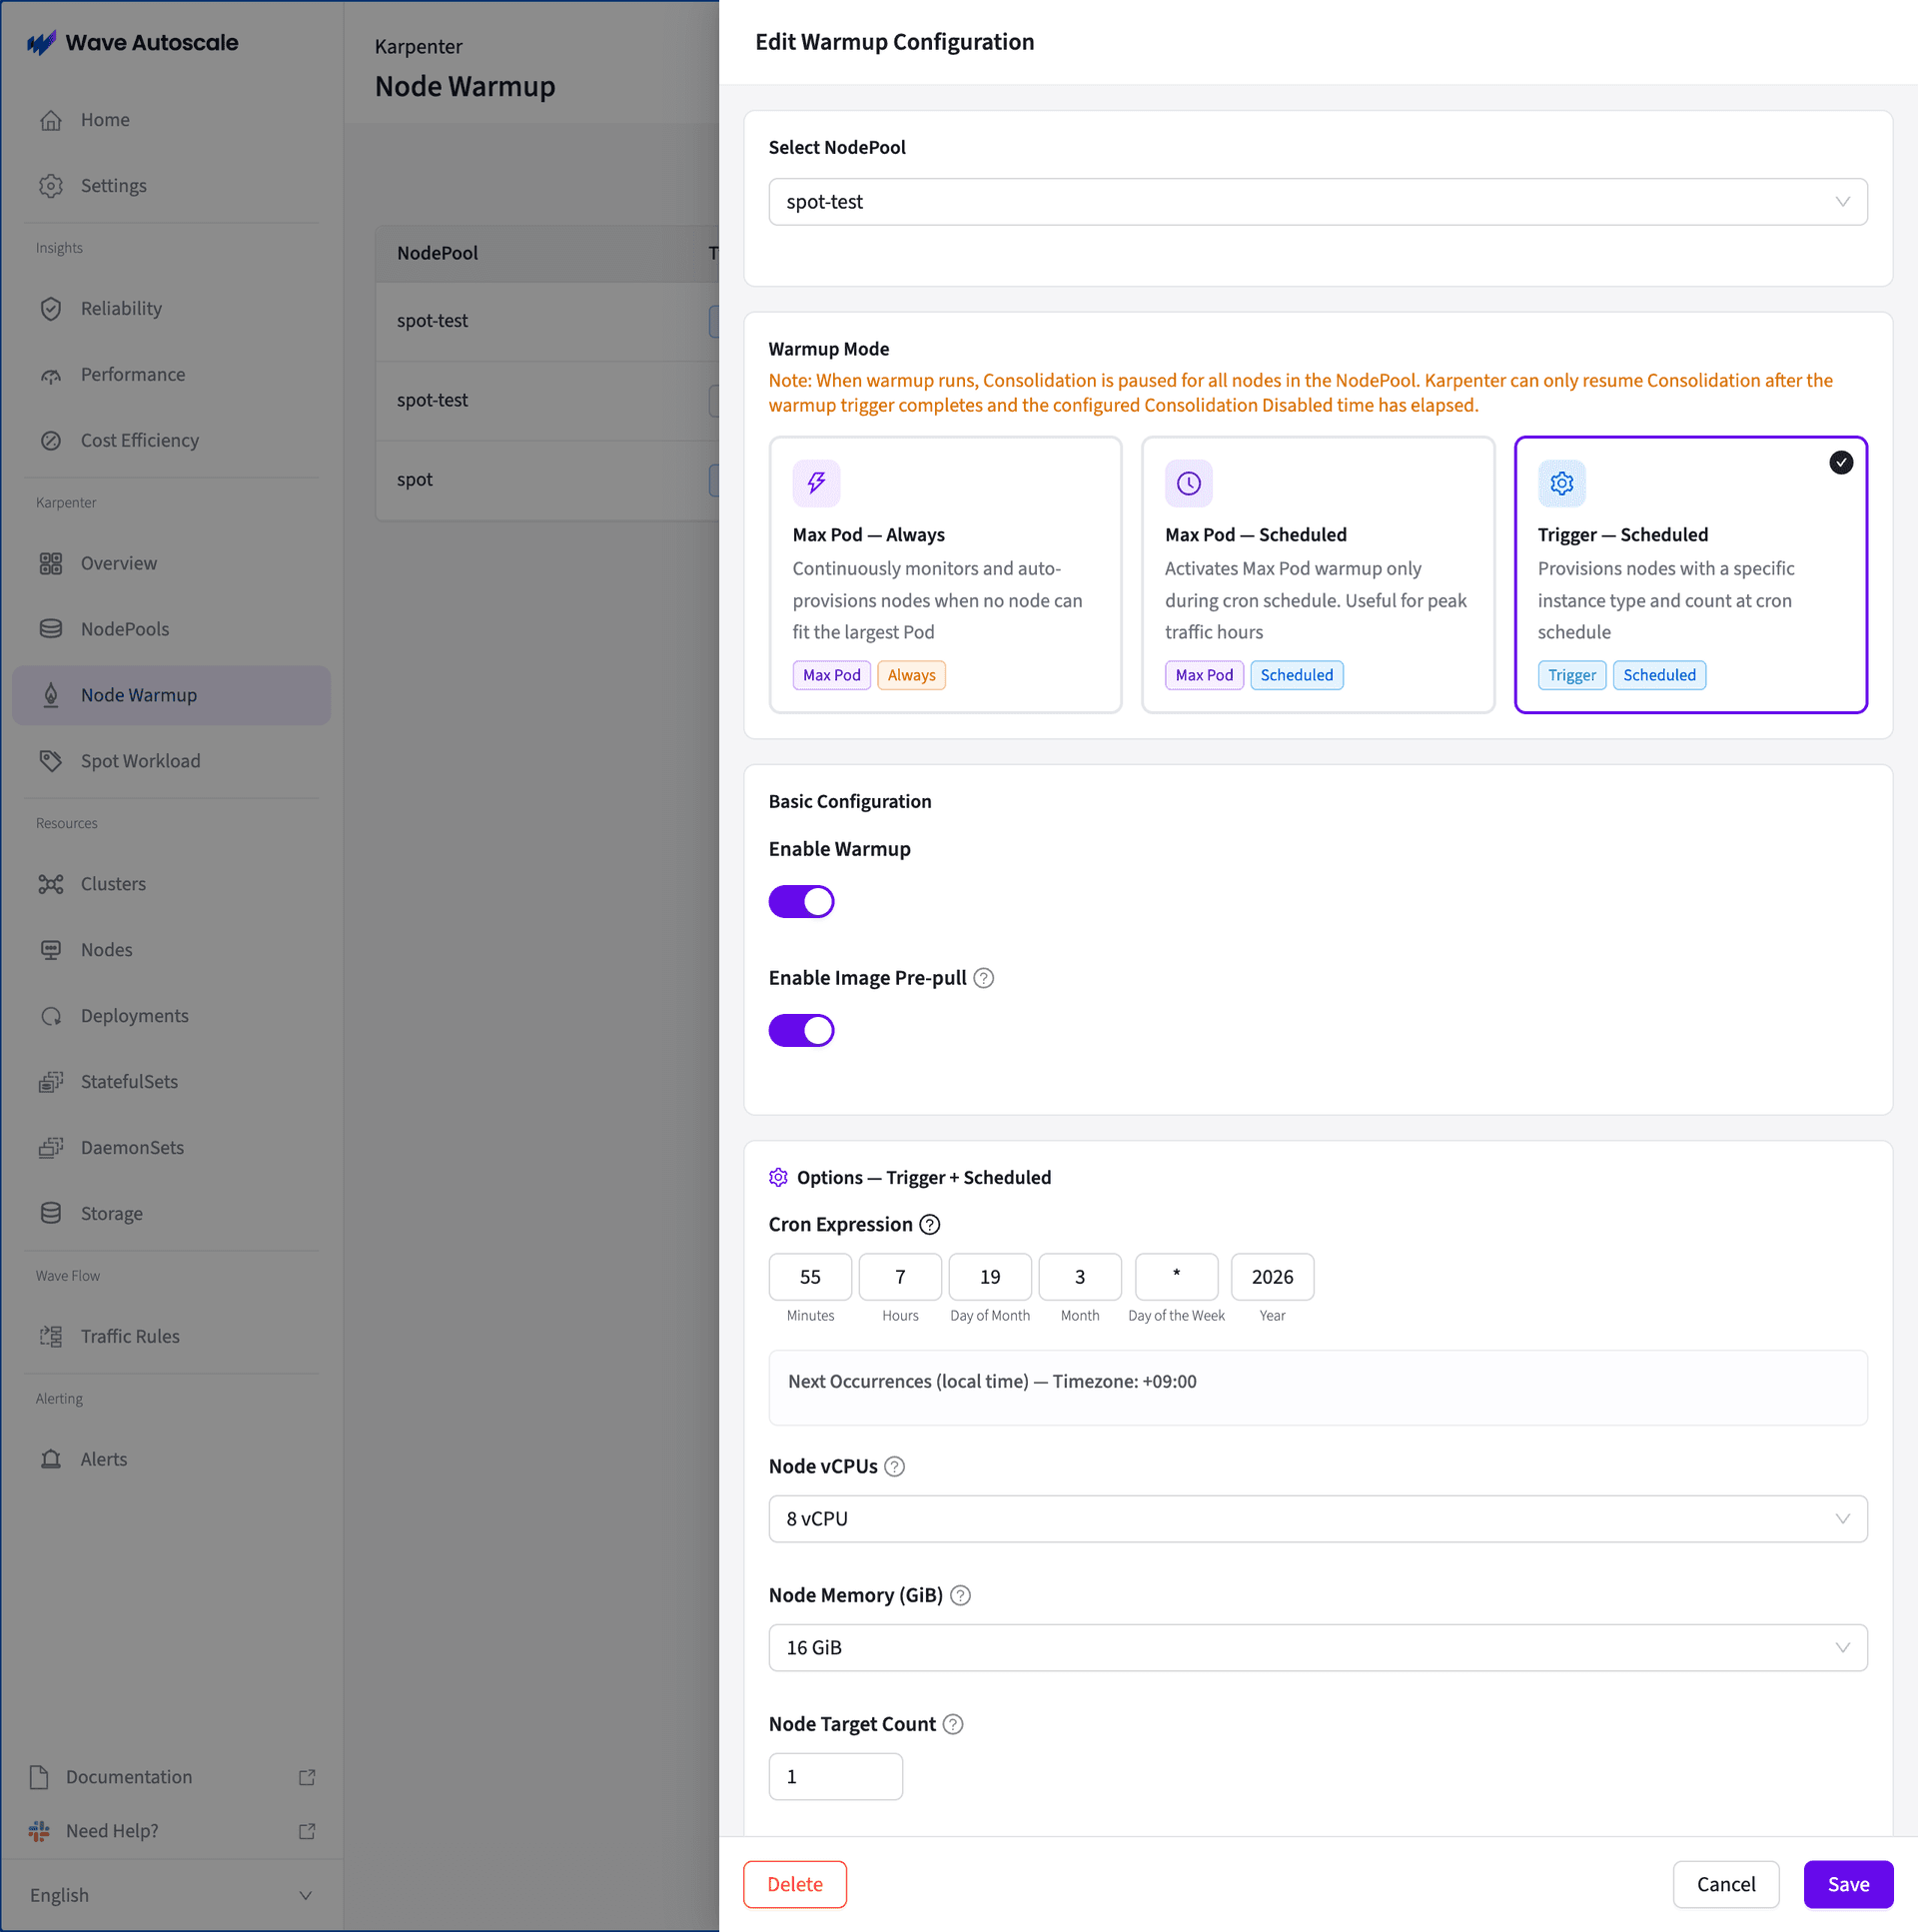Image resolution: width=1918 pixels, height=1932 pixels.
Task: Open Home in the sidebar
Action: (171, 120)
